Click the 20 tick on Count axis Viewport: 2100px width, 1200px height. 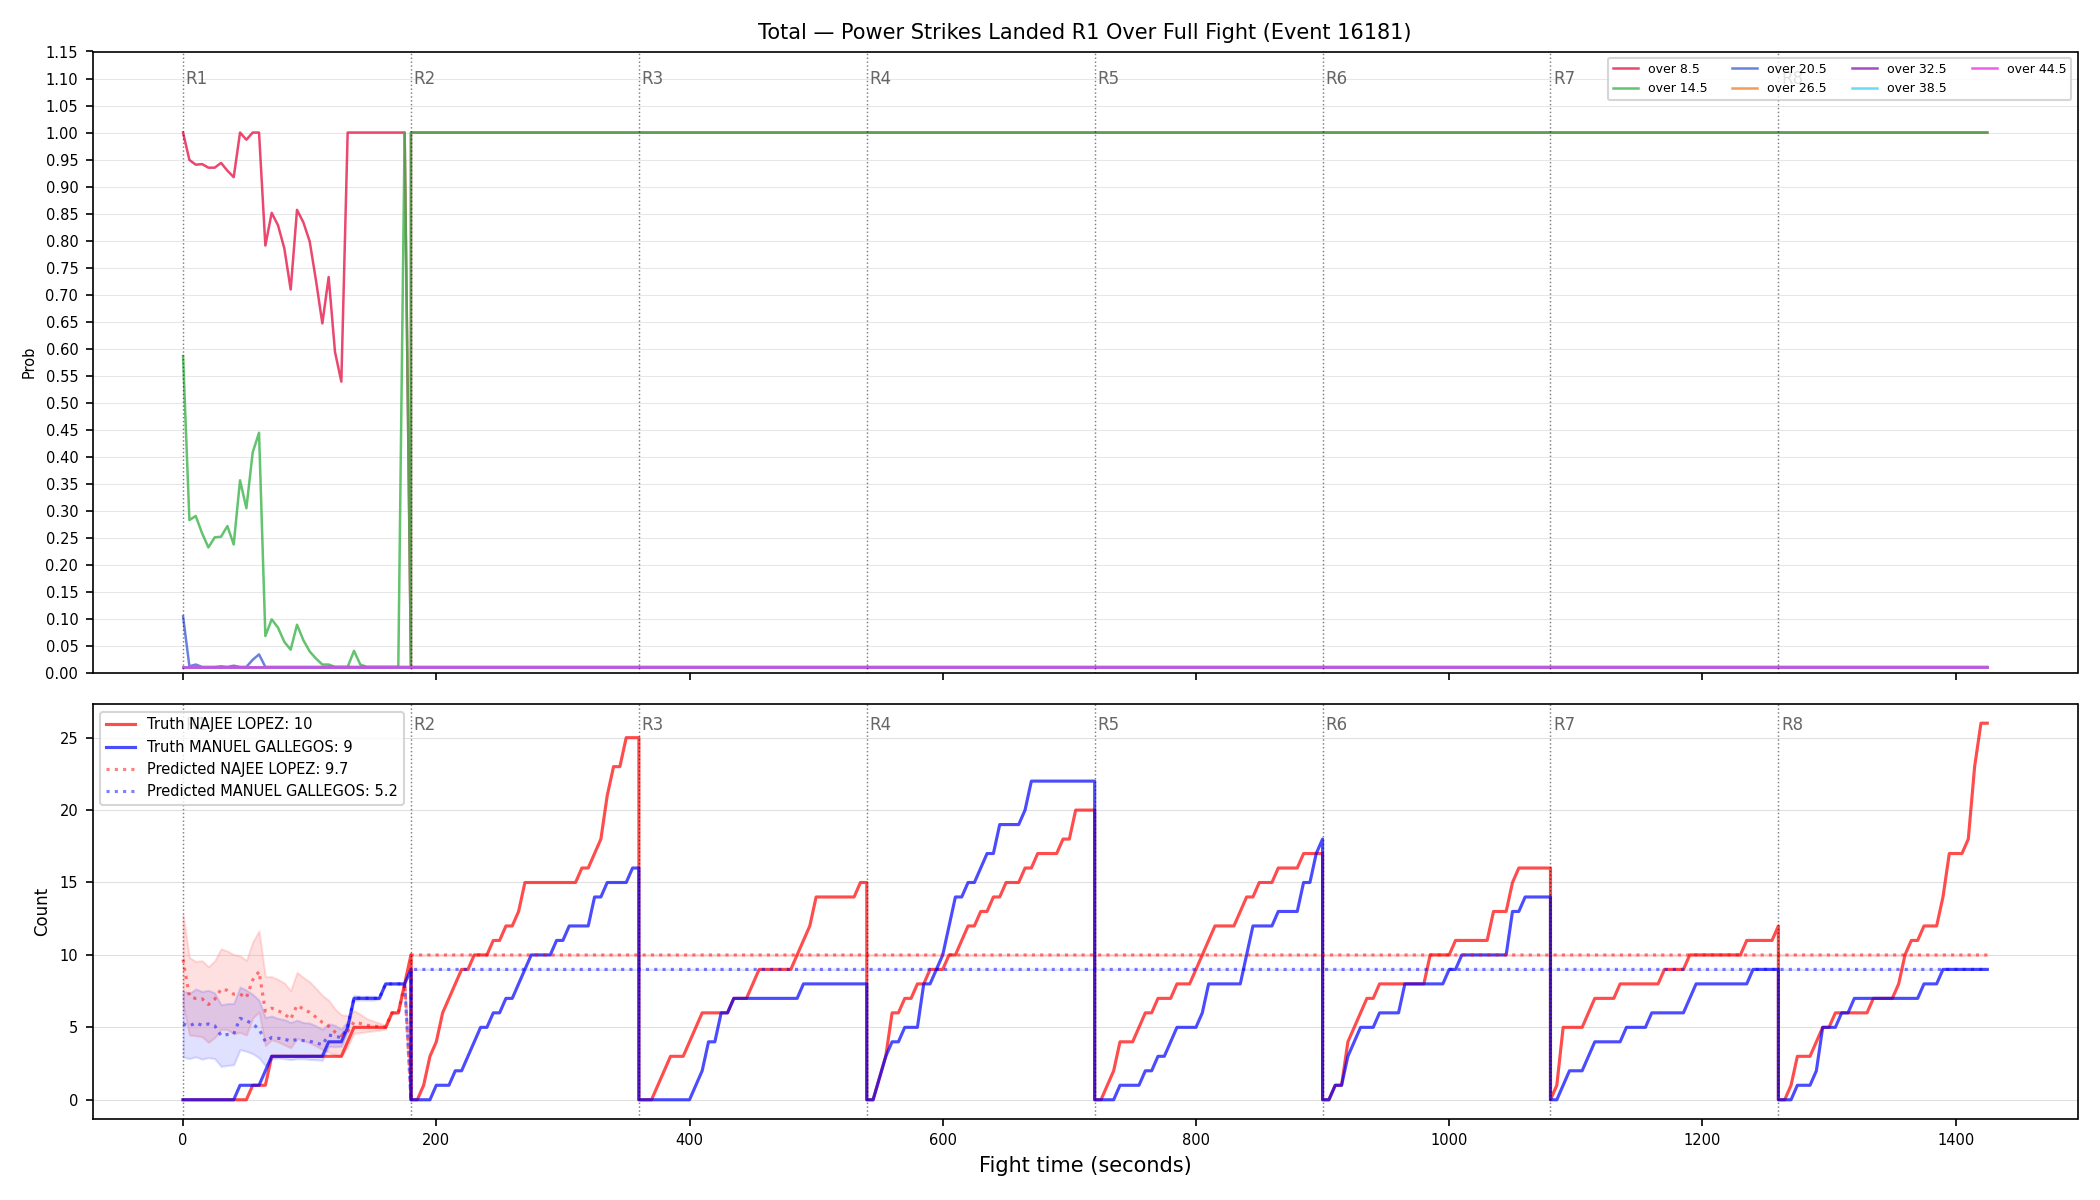[69, 810]
